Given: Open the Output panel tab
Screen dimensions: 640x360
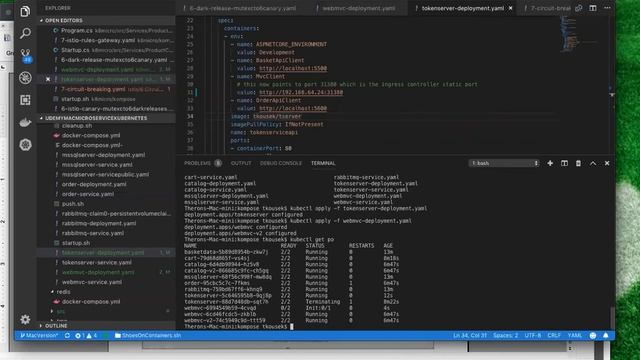Looking at the screenshot, I should point(241,163).
